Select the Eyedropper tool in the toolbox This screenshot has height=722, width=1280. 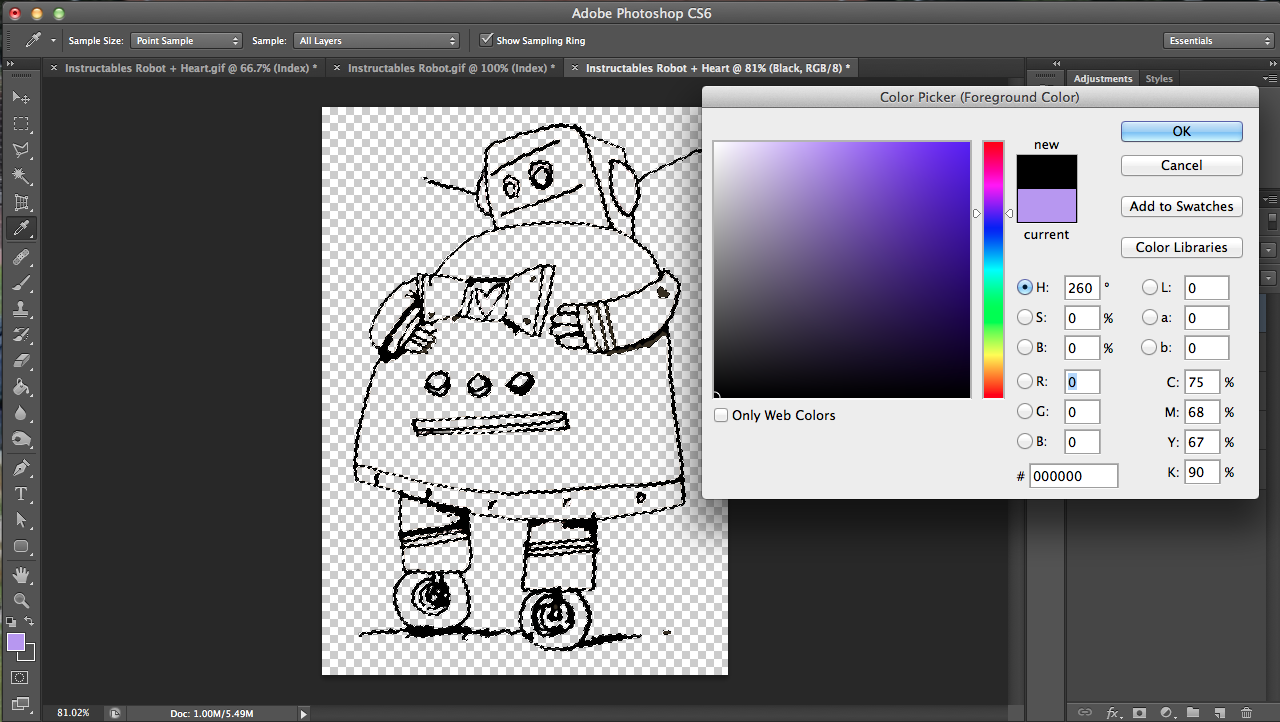point(21,229)
